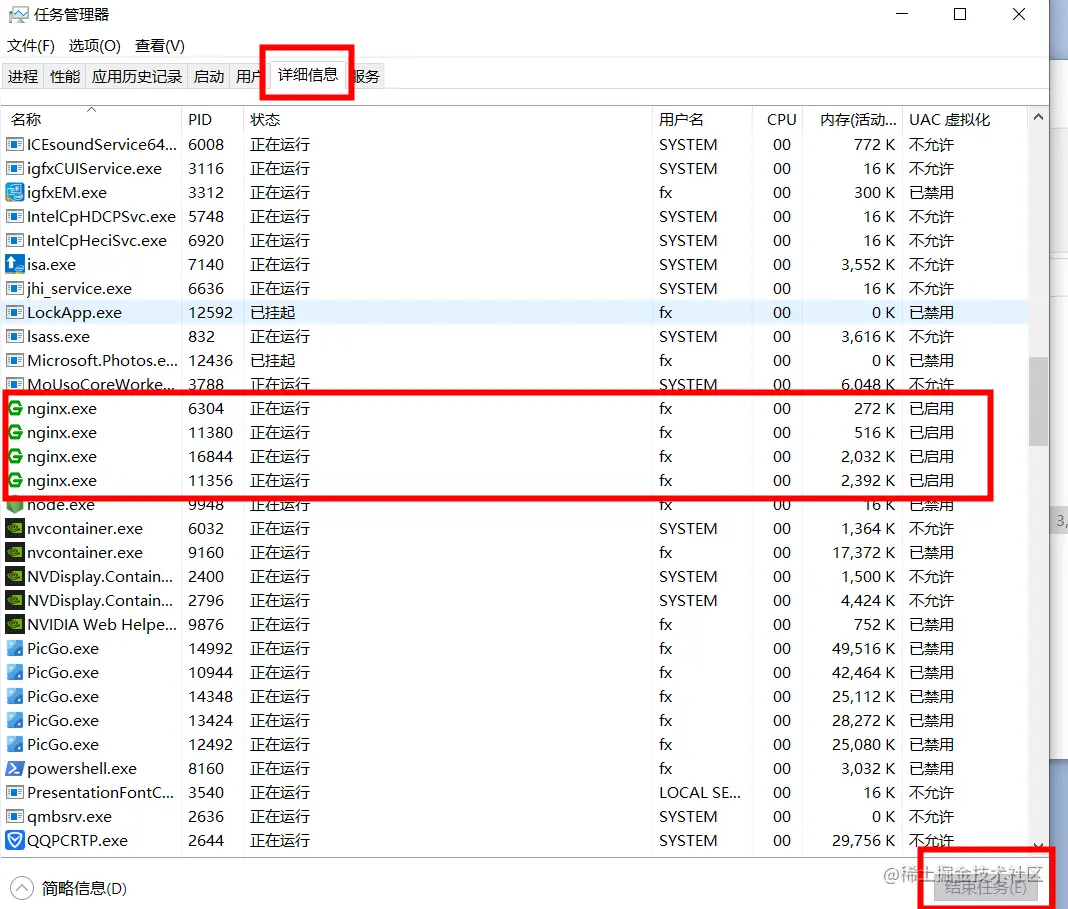1068x909 pixels.
Task: Click the QQPCRTP.exe shield icon
Action: coord(14,840)
